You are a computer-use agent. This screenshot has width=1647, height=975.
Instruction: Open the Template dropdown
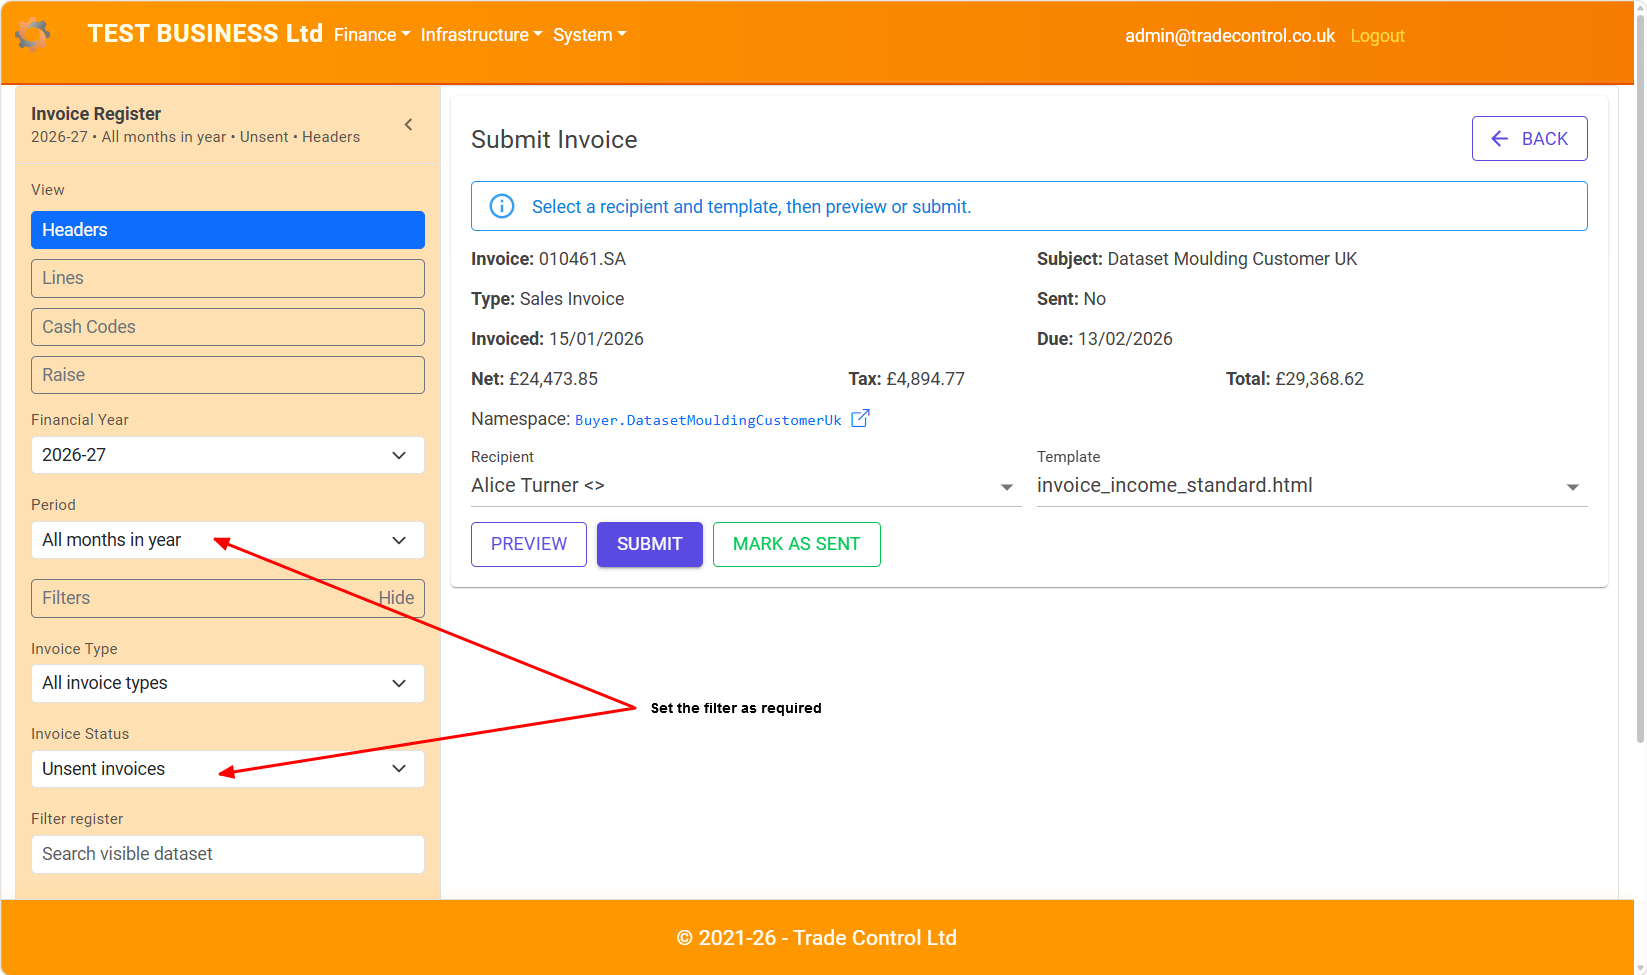1312,486
